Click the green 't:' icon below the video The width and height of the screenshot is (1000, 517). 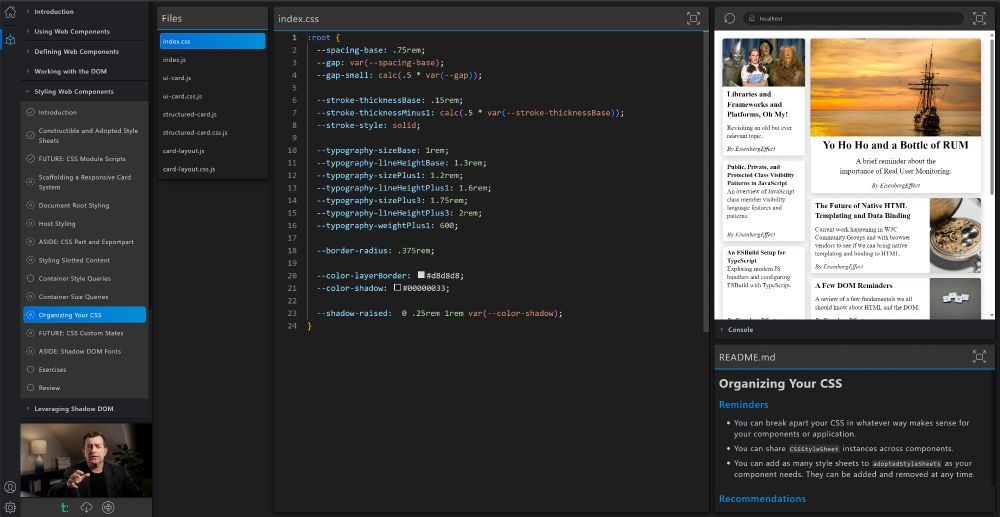(64, 507)
